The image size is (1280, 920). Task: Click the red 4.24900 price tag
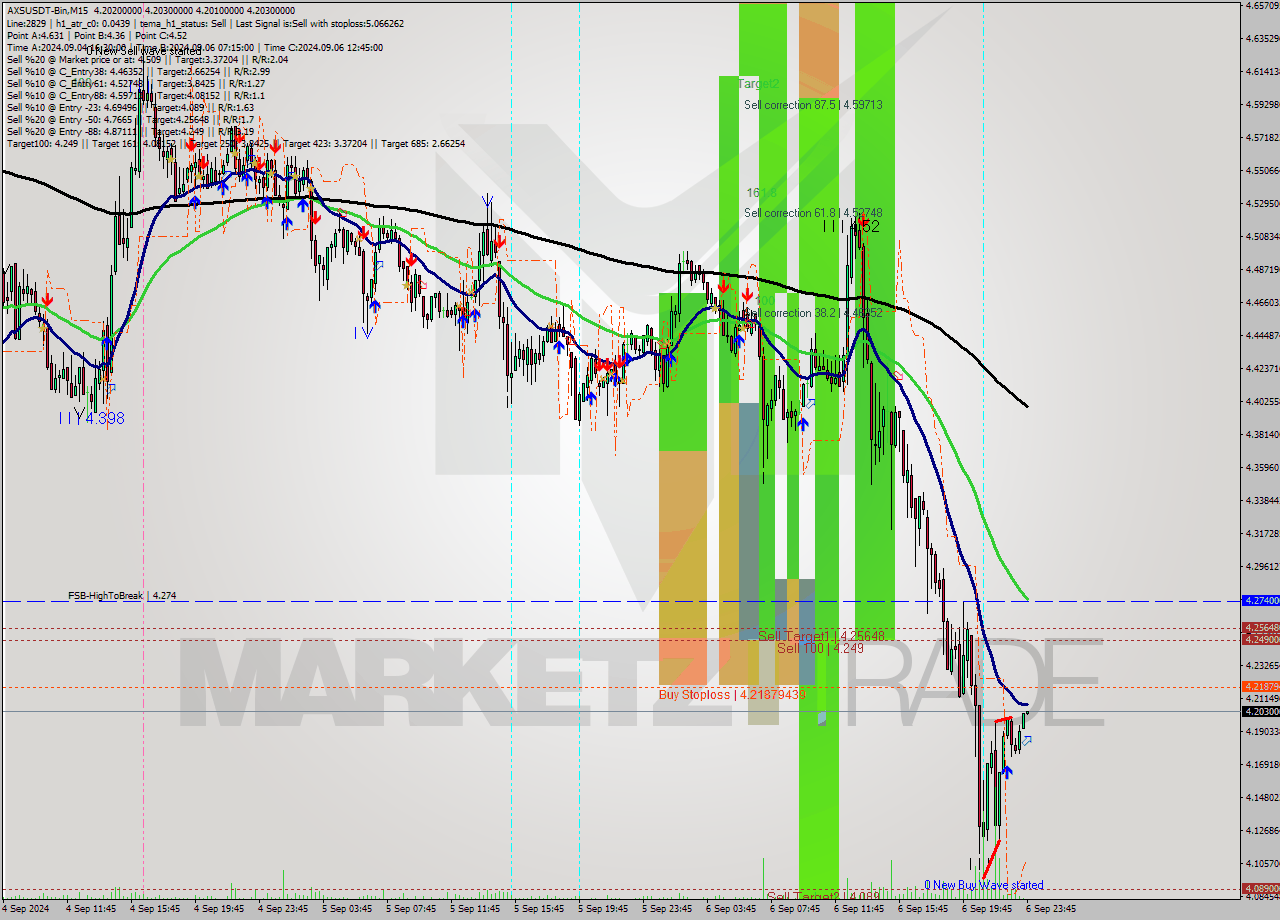pos(1260,639)
